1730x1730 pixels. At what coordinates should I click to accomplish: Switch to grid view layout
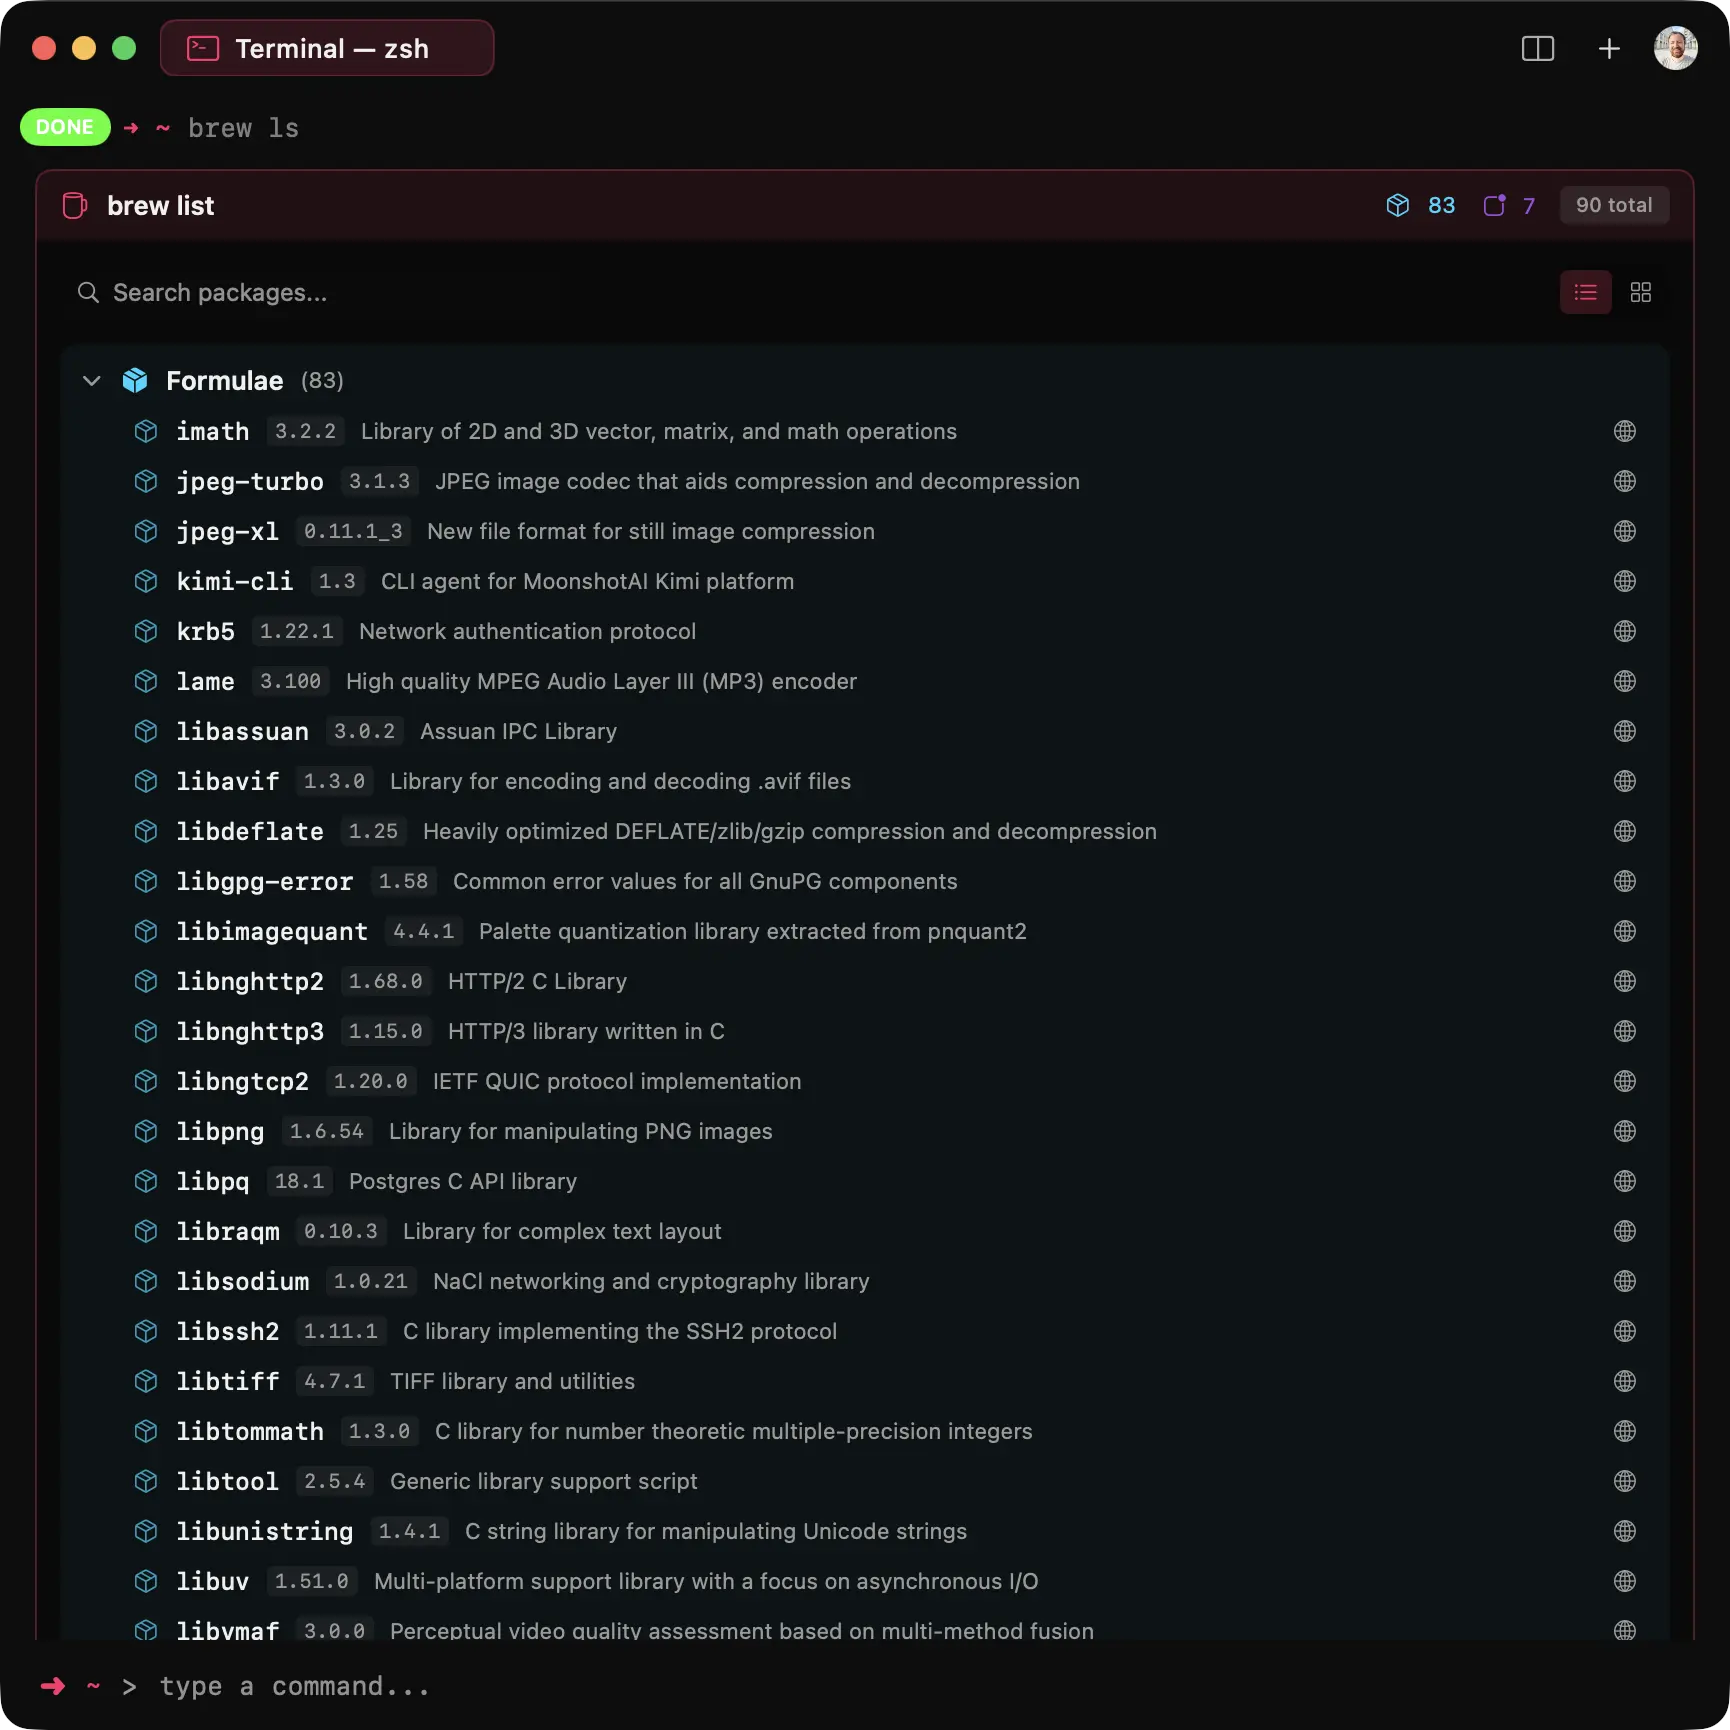1640,292
